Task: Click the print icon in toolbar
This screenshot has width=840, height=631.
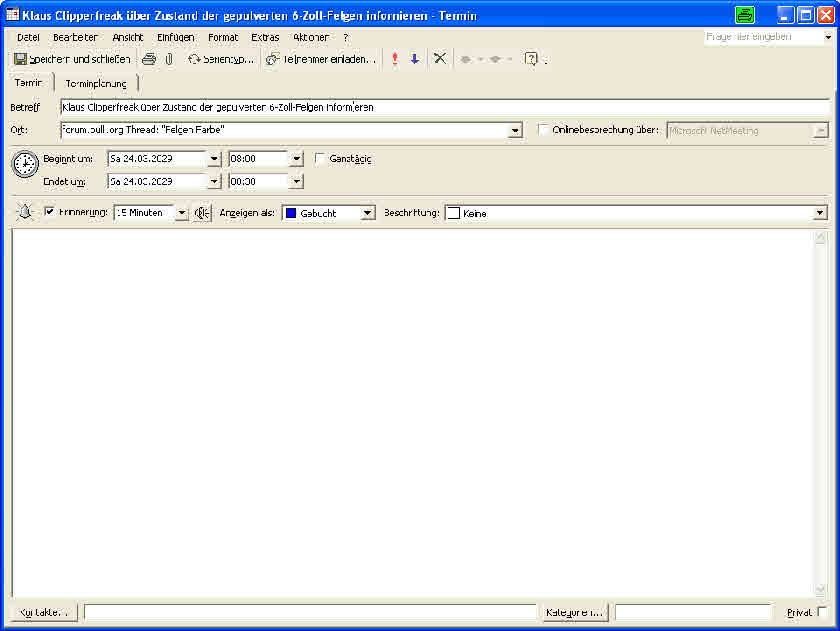Action: pos(149,59)
